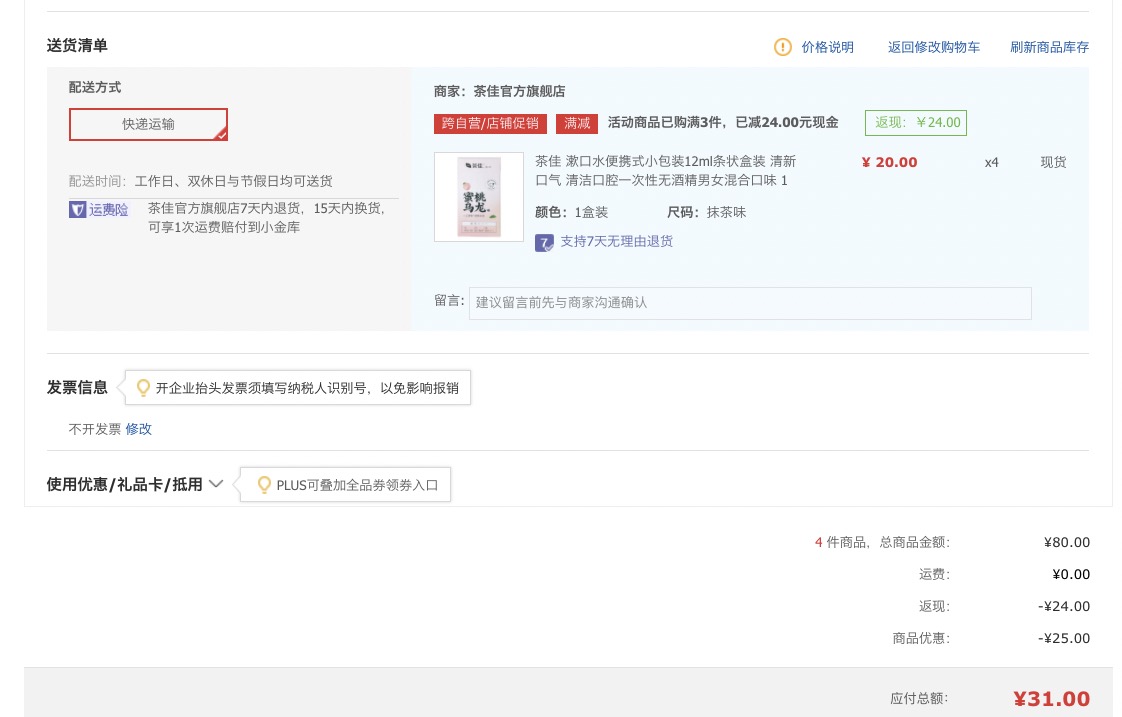Click the 运费 ¥0.00 value
This screenshot has width=1122, height=717.
pyautogui.click(x=1071, y=575)
